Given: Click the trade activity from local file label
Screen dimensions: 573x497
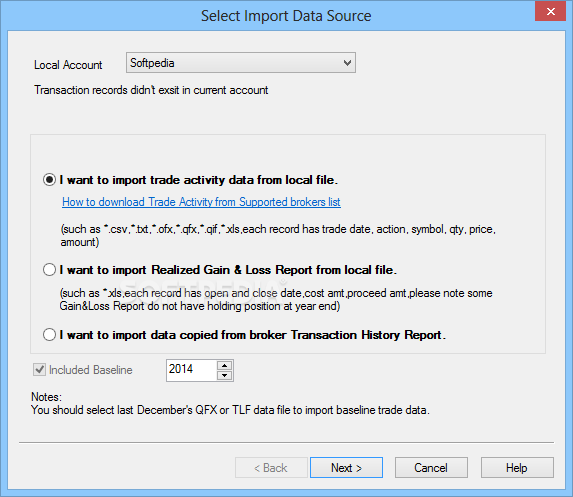Looking at the screenshot, I should coord(199,180).
